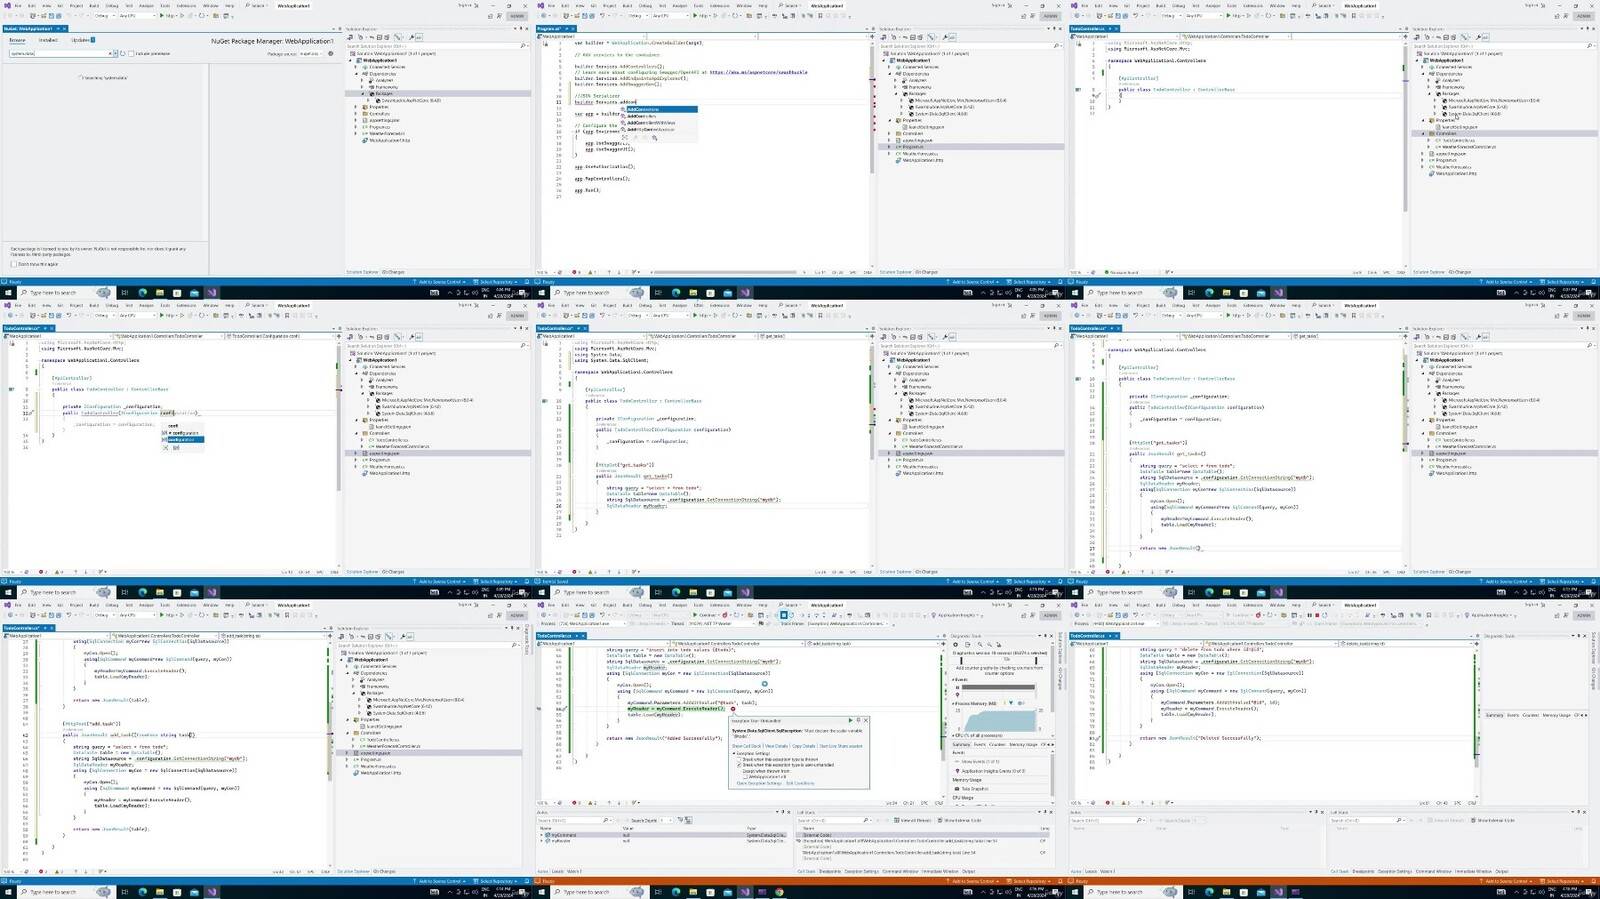This screenshot has height=899, width=1600.
Task: Expand the Controllers folder in the Program.cs window's Solution Explorer
Action: click(890, 134)
